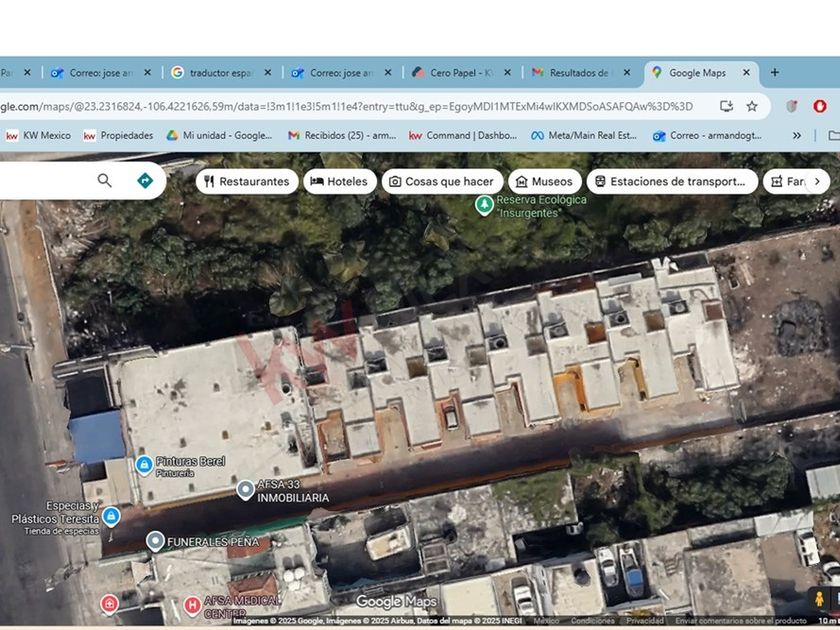Image resolution: width=840 pixels, height=630 pixels.
Task: Open directions with the blue arrow icon
Action: 145,181
